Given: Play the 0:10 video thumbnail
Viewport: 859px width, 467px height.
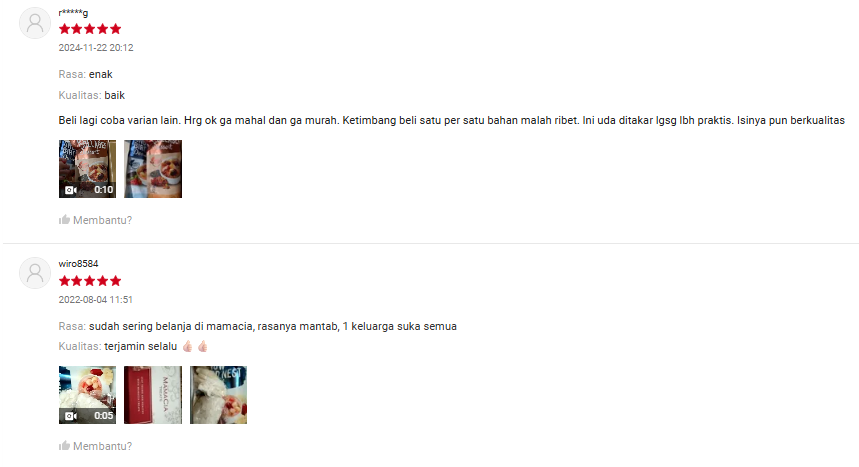Looking at the screenshot, I should coord(88,169).
